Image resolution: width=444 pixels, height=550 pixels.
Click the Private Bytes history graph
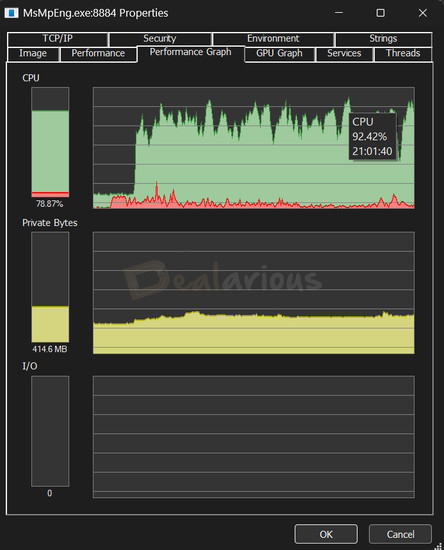[x=254, y=293]
